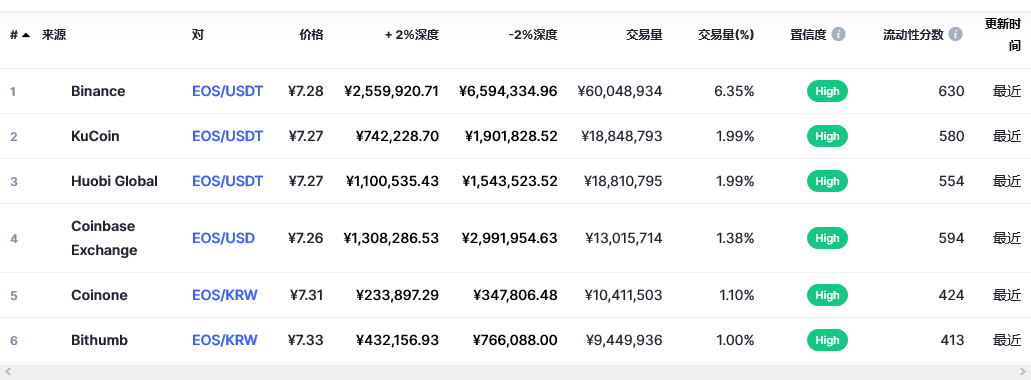Click the liquidity score info icon
Screen dimensions: 1031x380
coord(955,34)
